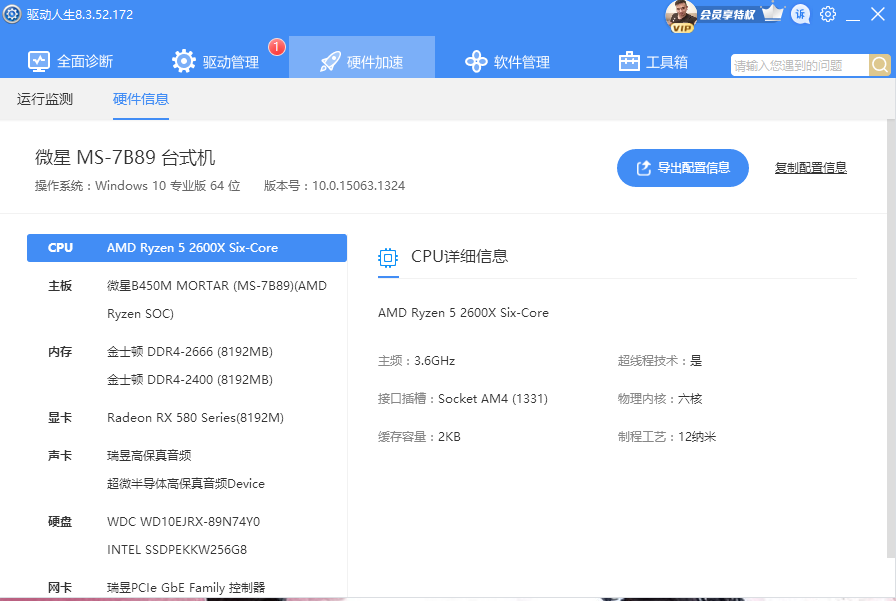Click the 驱动管理 notification badge
The height and width of the screenshot is (601, 896).
pyautogui.click(x=277, y=47)
